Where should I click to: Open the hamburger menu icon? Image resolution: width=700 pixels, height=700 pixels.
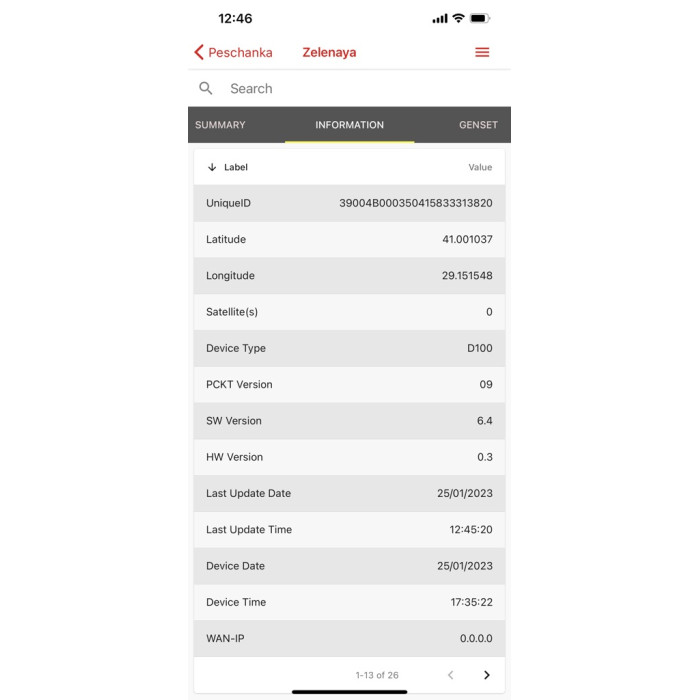[x=482, y=52]
